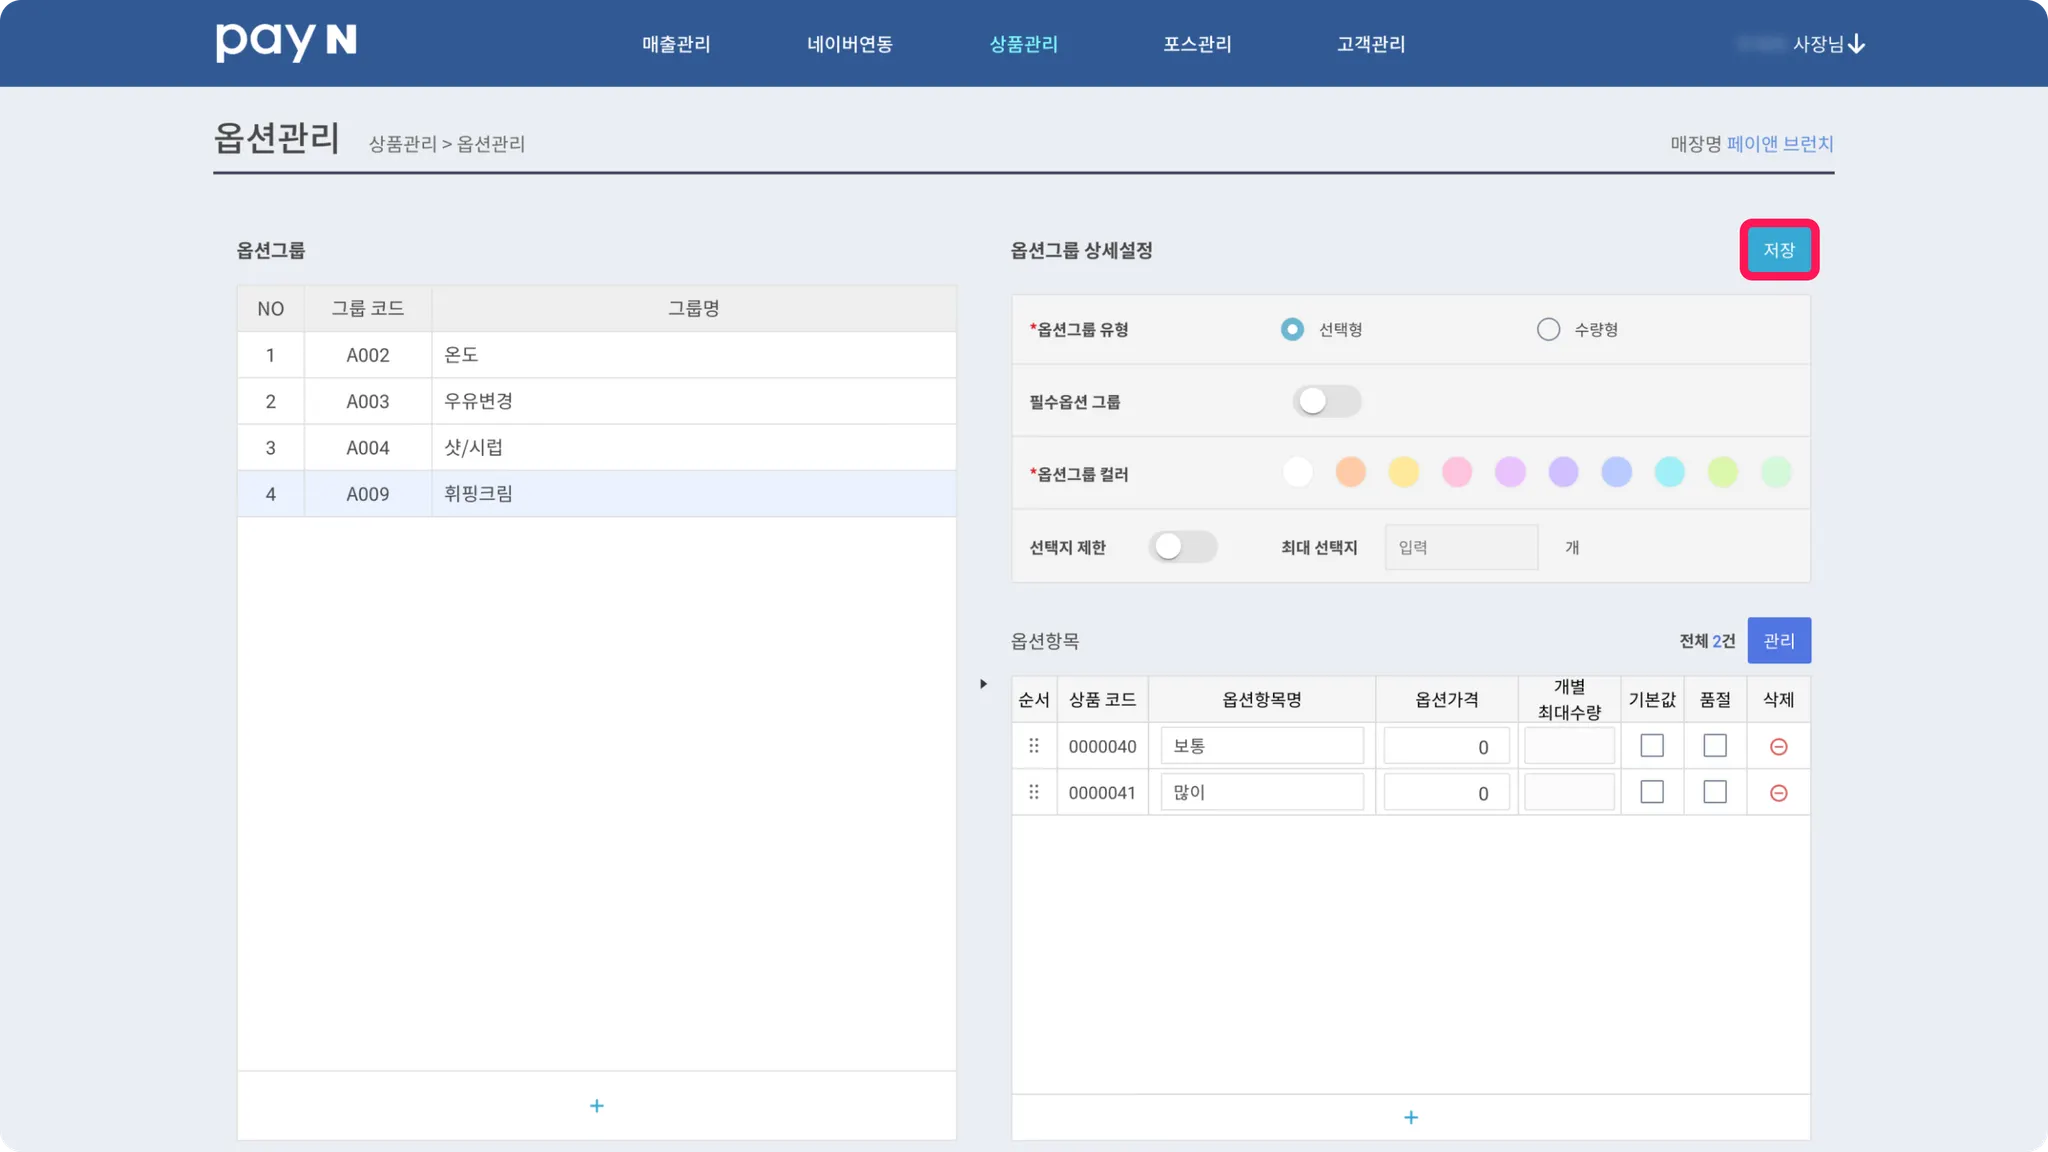Add new option item with plus icon
The image size is (2048, 1152).
[1411, 1117]
